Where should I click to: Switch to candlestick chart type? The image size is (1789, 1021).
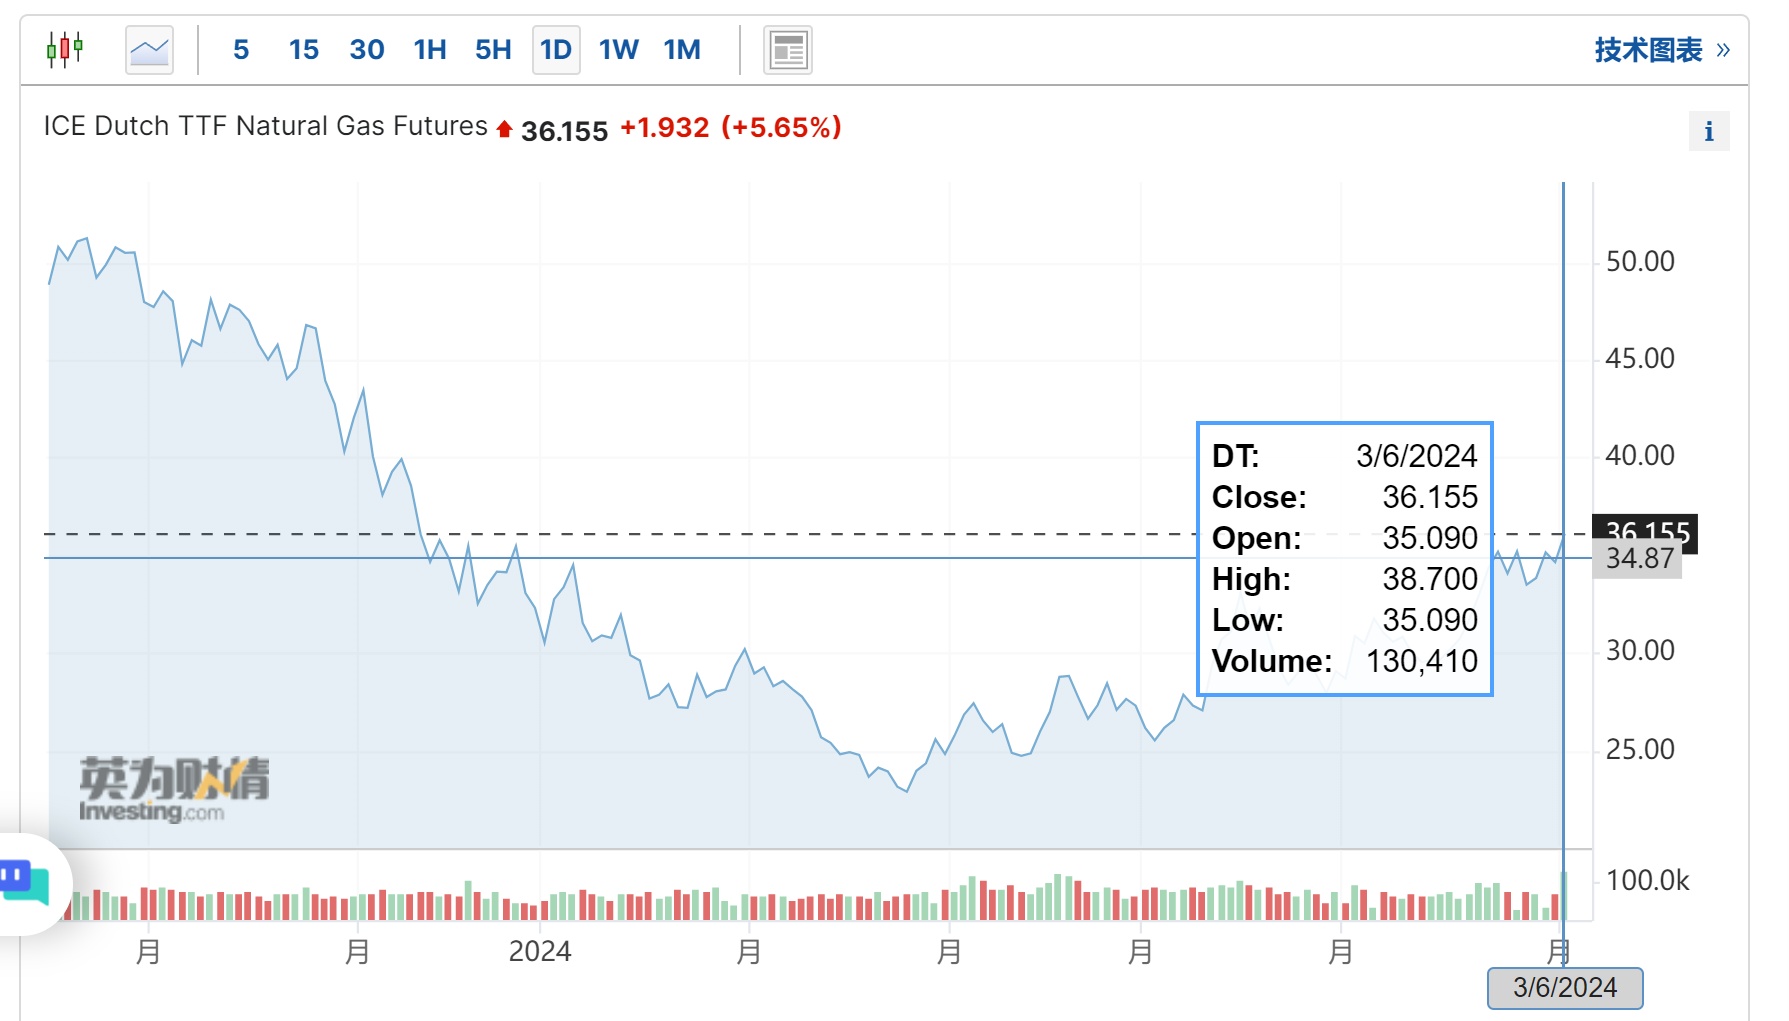[x=65, y=49]
